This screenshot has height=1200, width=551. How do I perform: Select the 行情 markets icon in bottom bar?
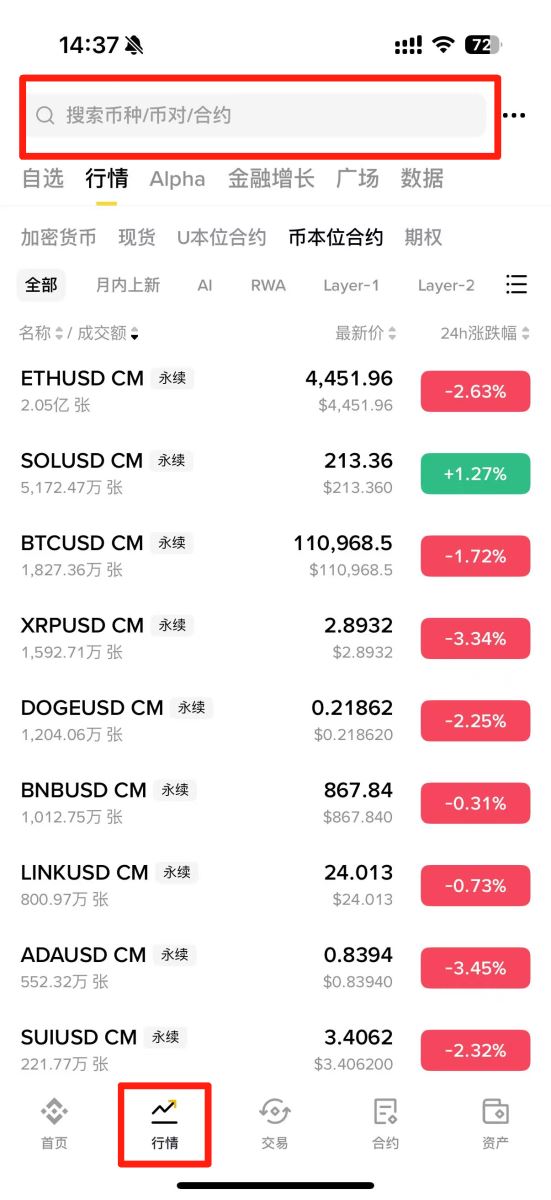coord(164,1124)
